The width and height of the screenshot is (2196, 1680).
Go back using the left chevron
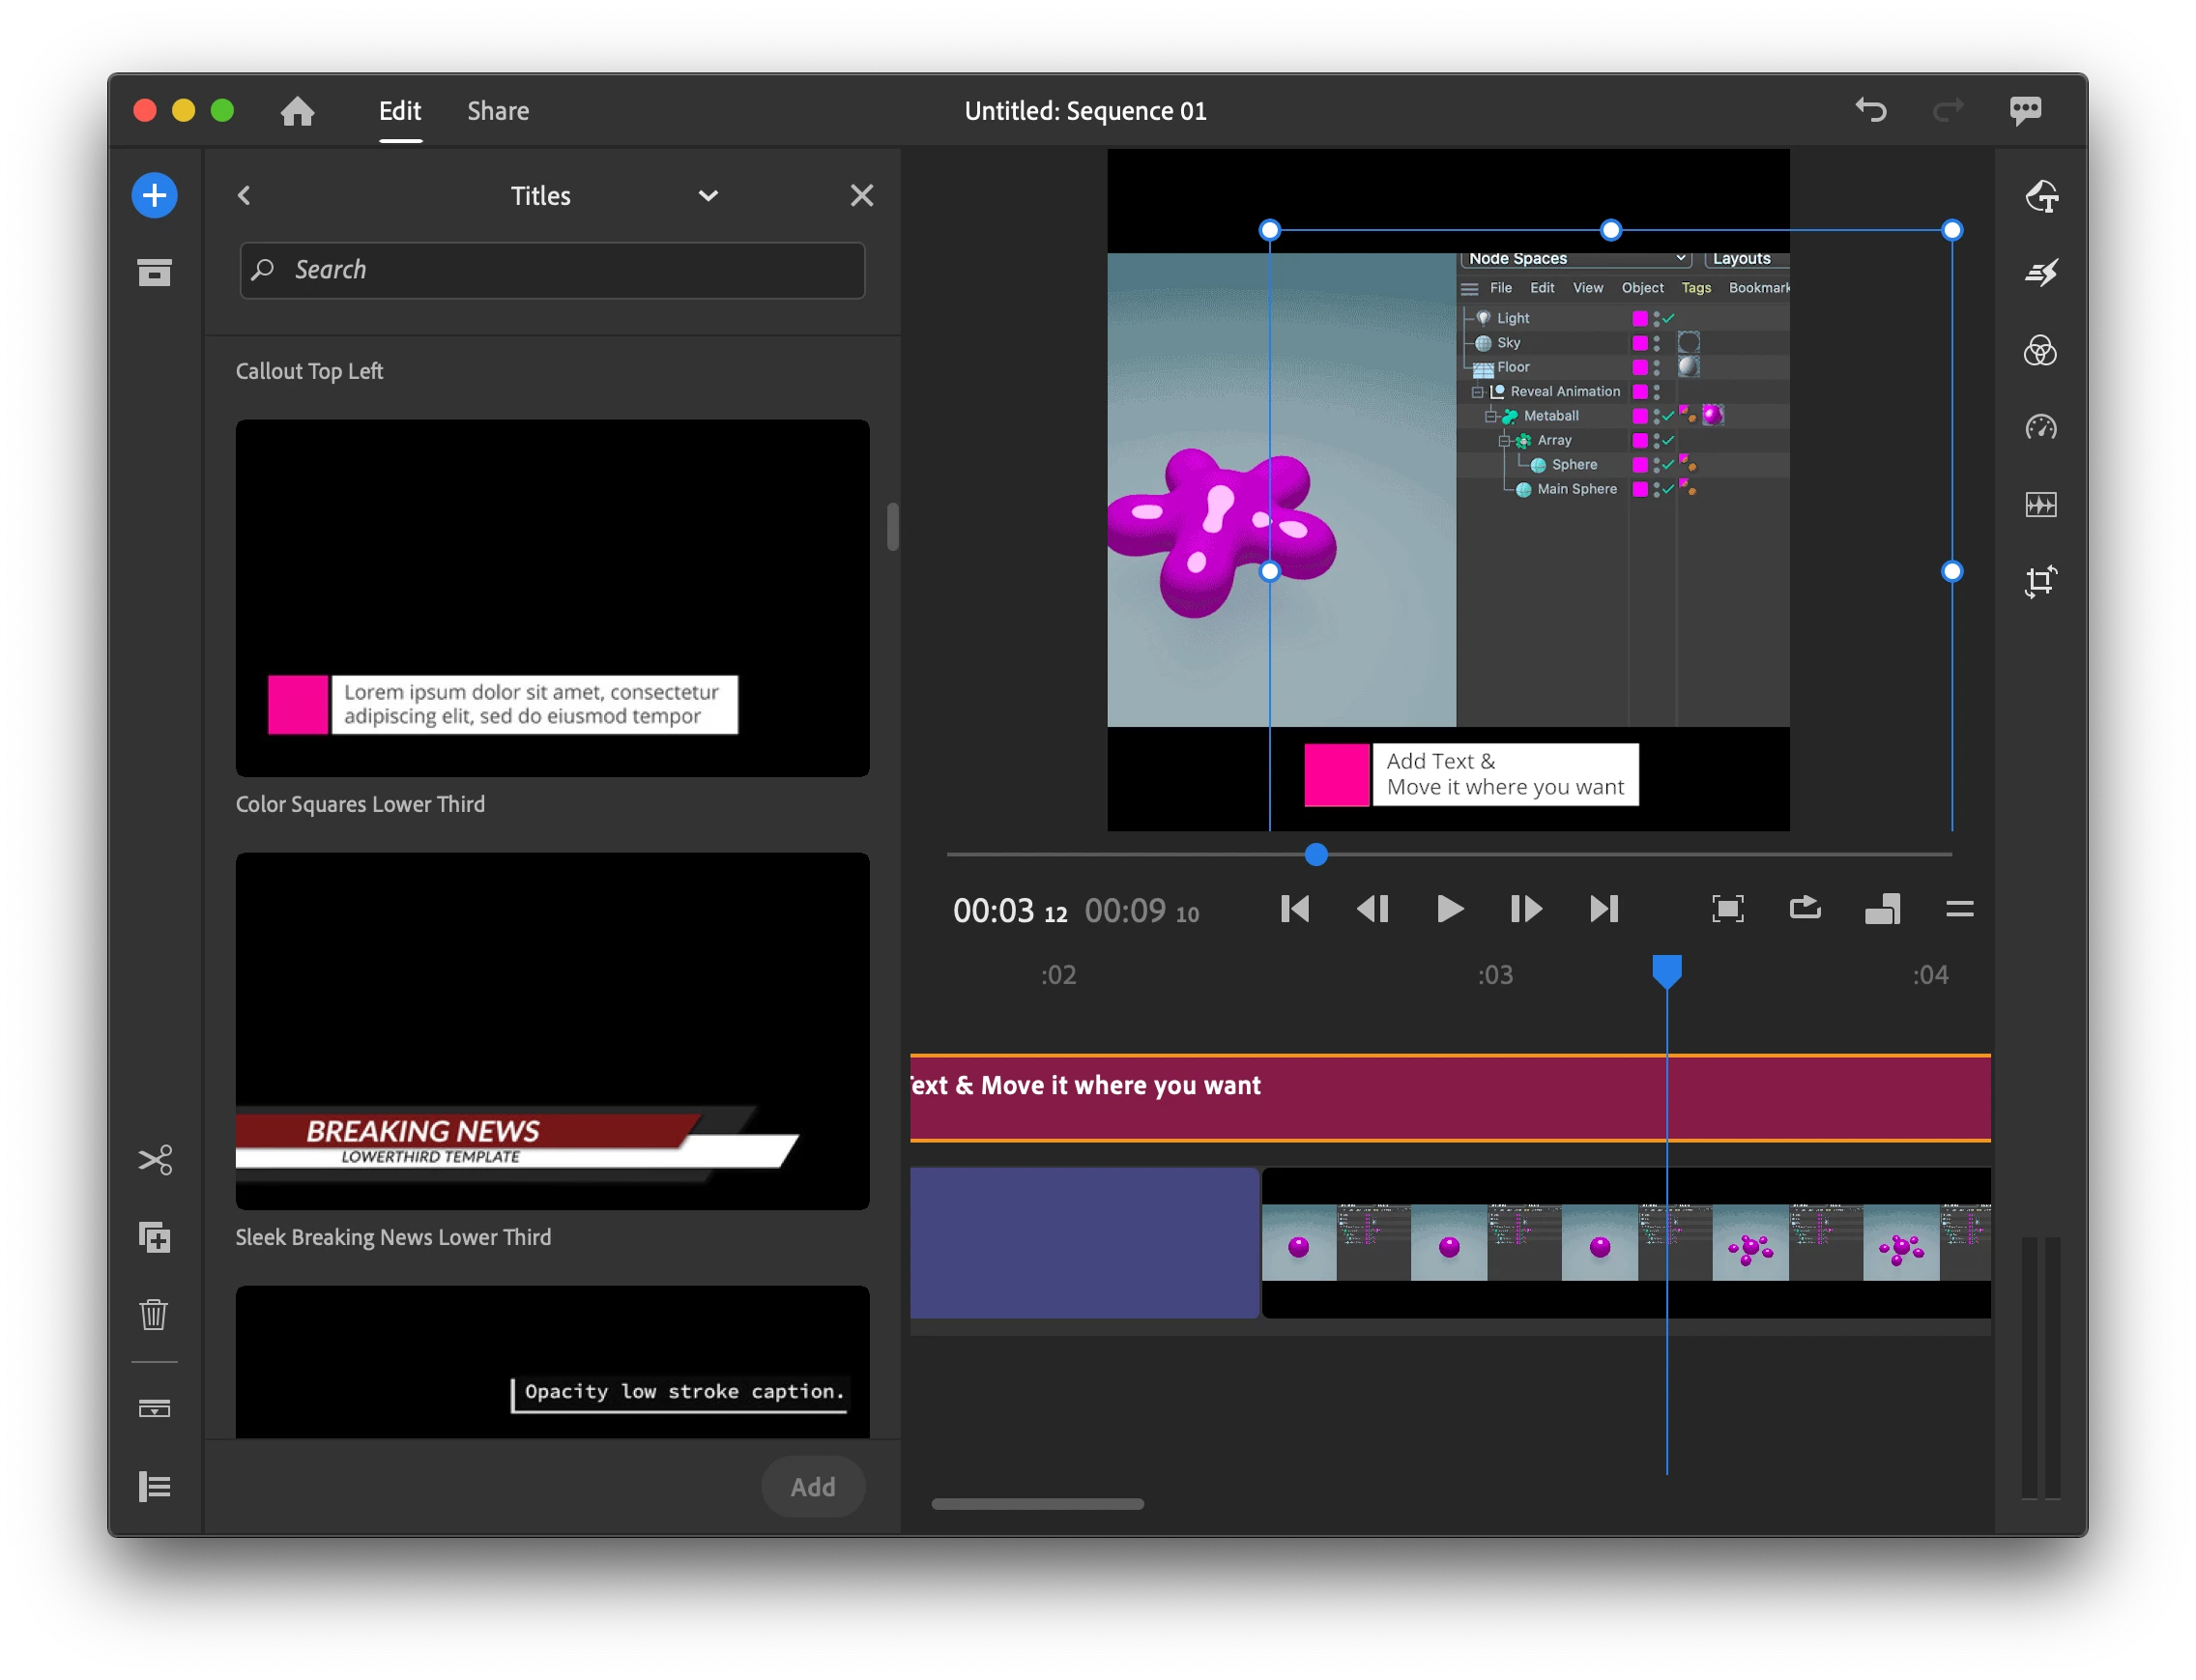244,196
